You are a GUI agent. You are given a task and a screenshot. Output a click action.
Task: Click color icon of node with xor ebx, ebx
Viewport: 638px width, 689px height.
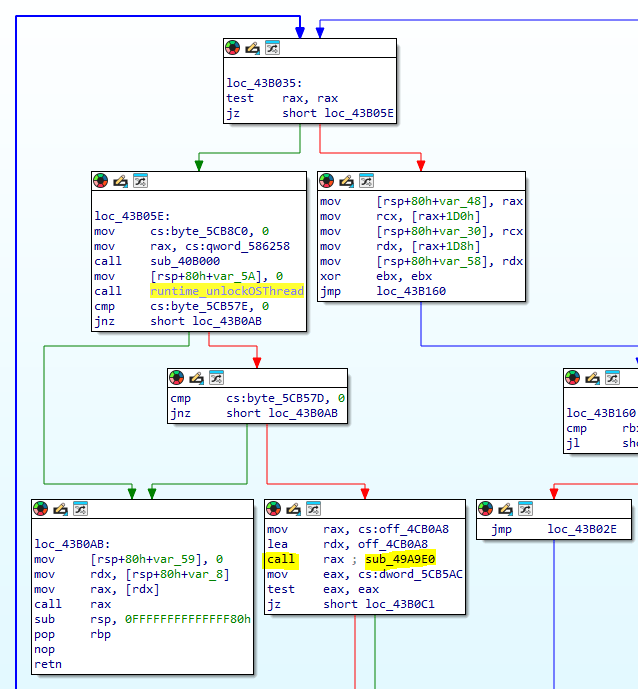tap(326, 181)
